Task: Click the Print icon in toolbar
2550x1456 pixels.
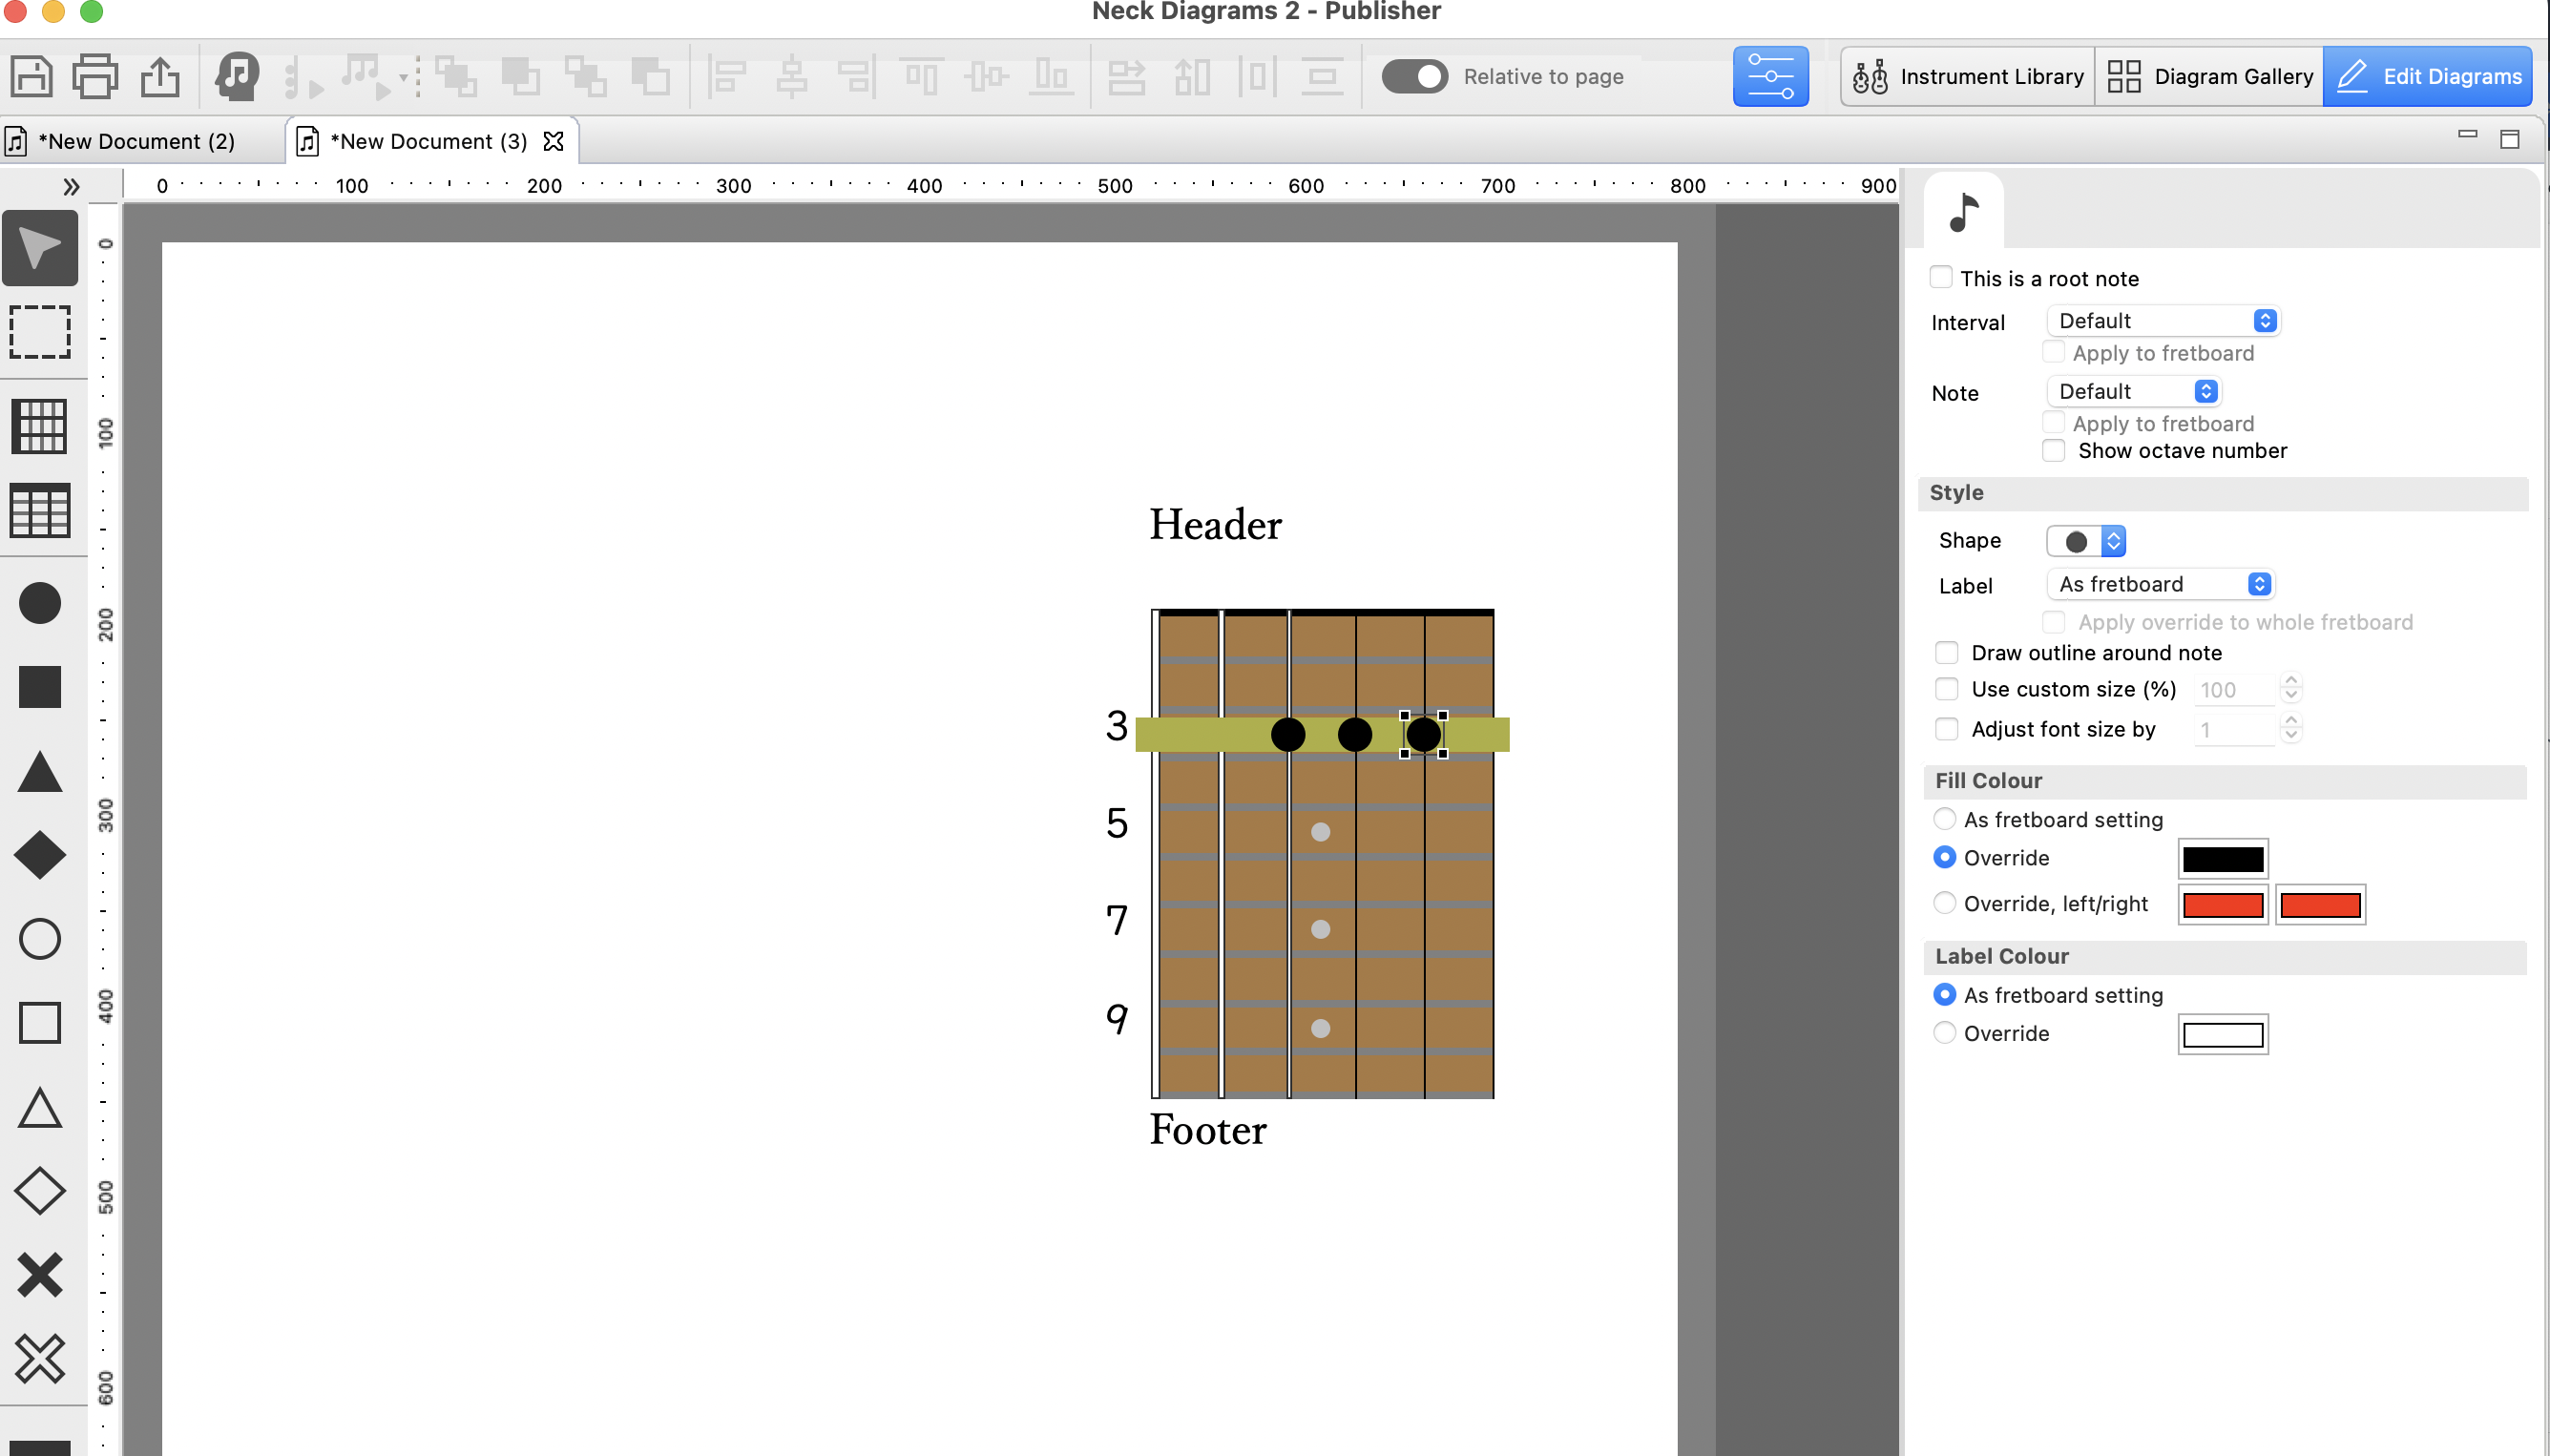Action: coord(95,77)
